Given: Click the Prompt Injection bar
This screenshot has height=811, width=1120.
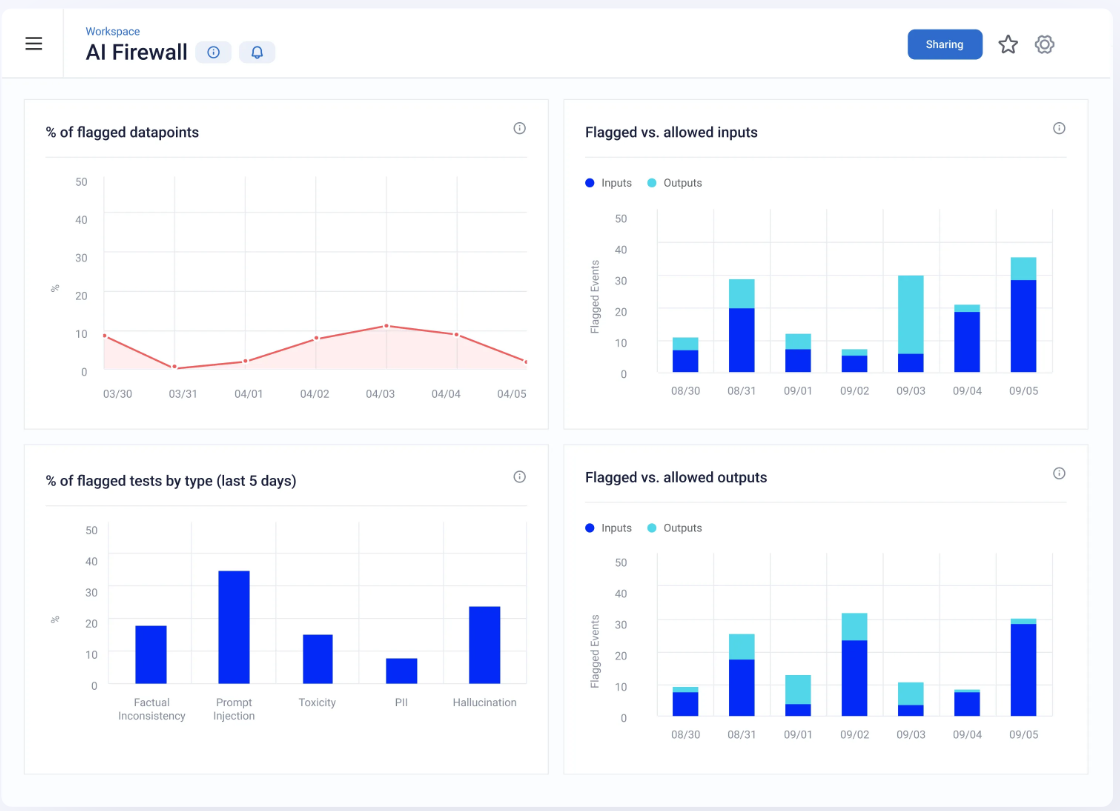Looking at the screenshot, I should [x=234, y=627].
